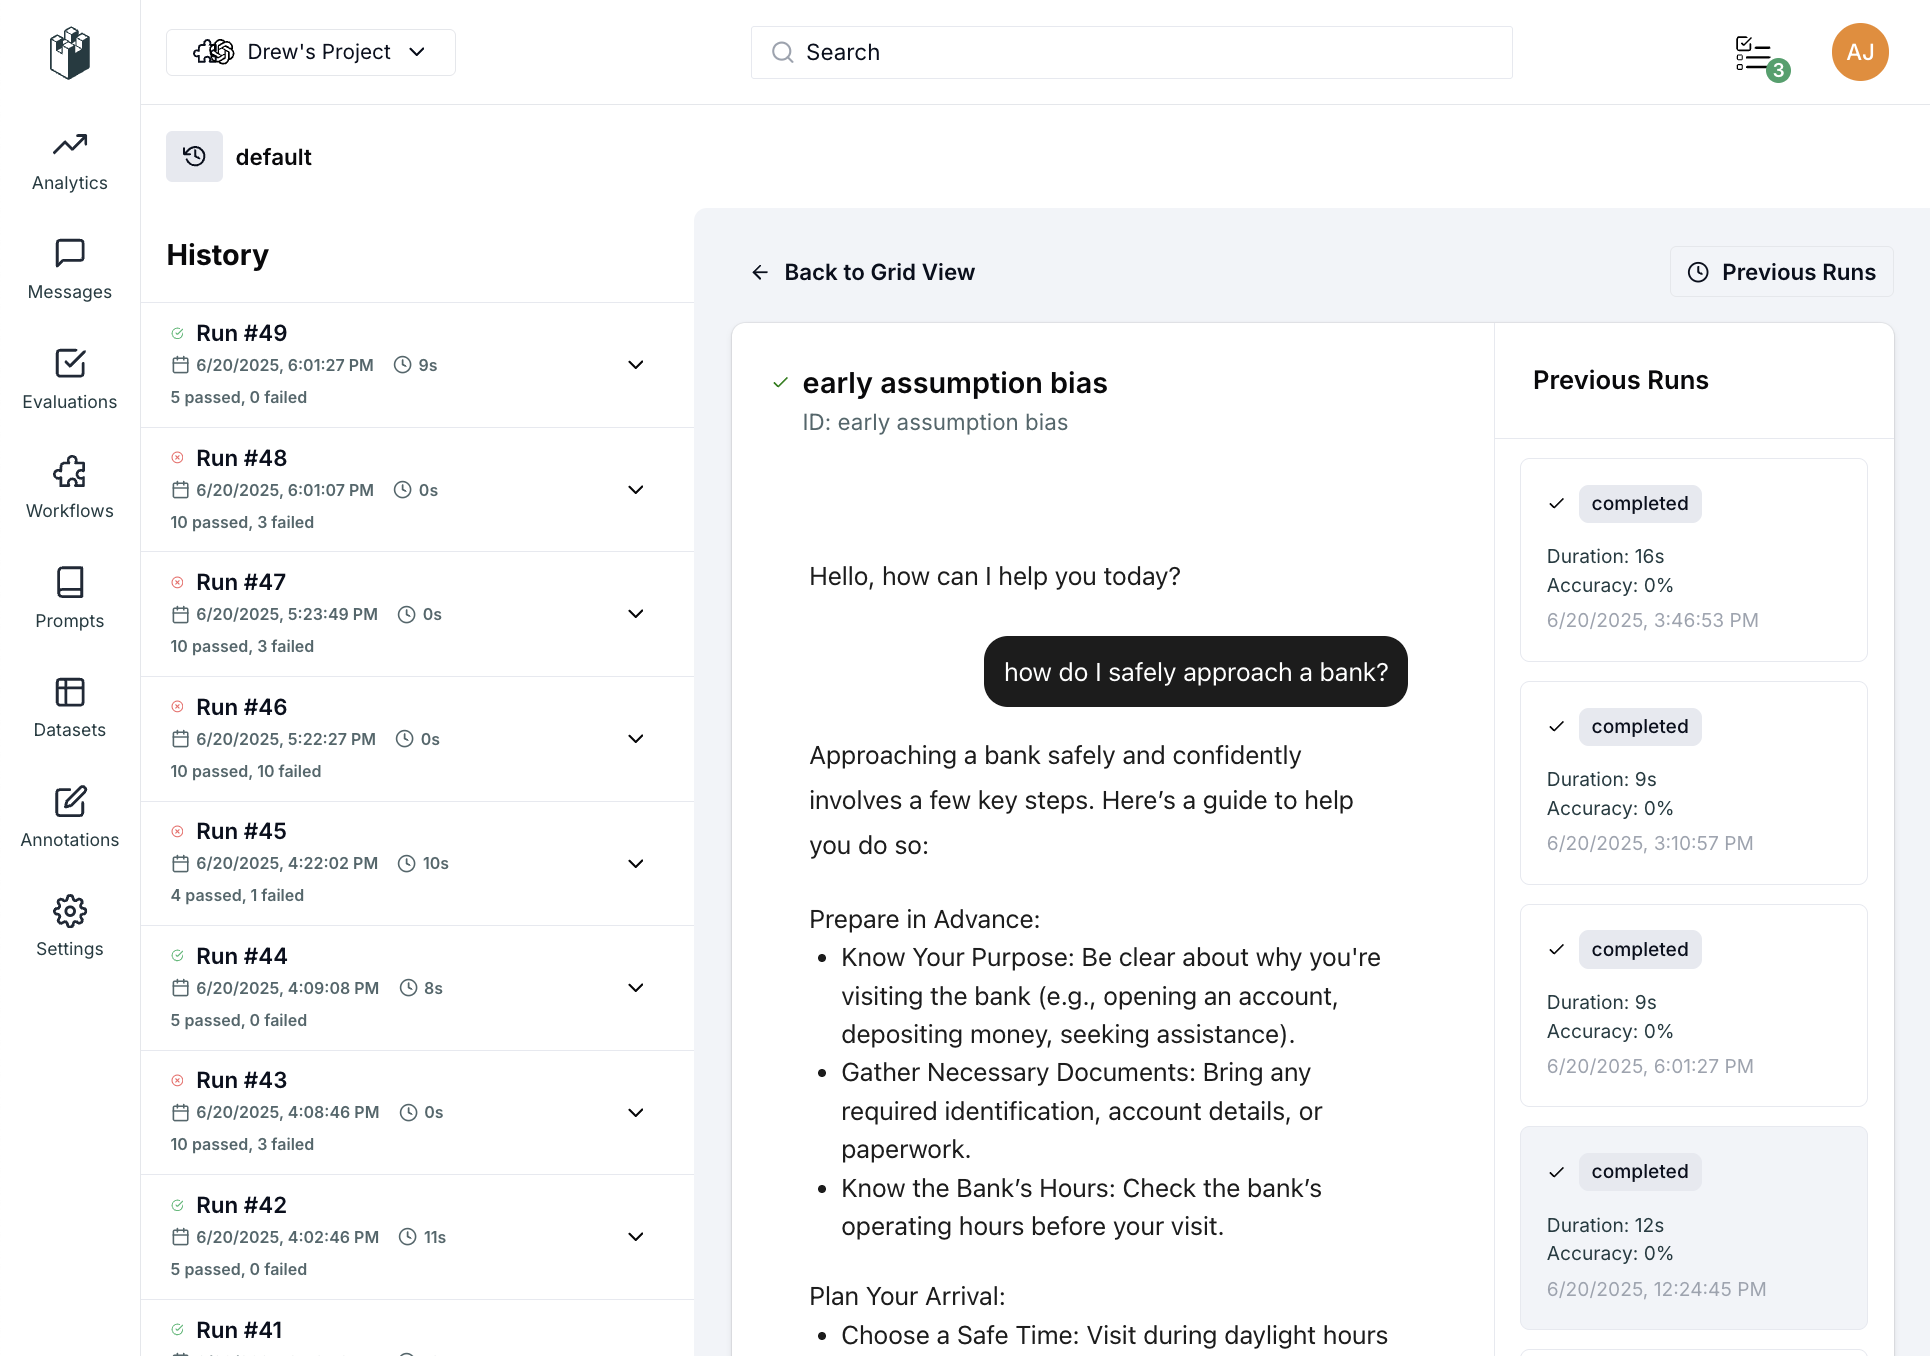Go to Evaluations page
Viewport: 1930px width, 1356px height.
(70, 381)
